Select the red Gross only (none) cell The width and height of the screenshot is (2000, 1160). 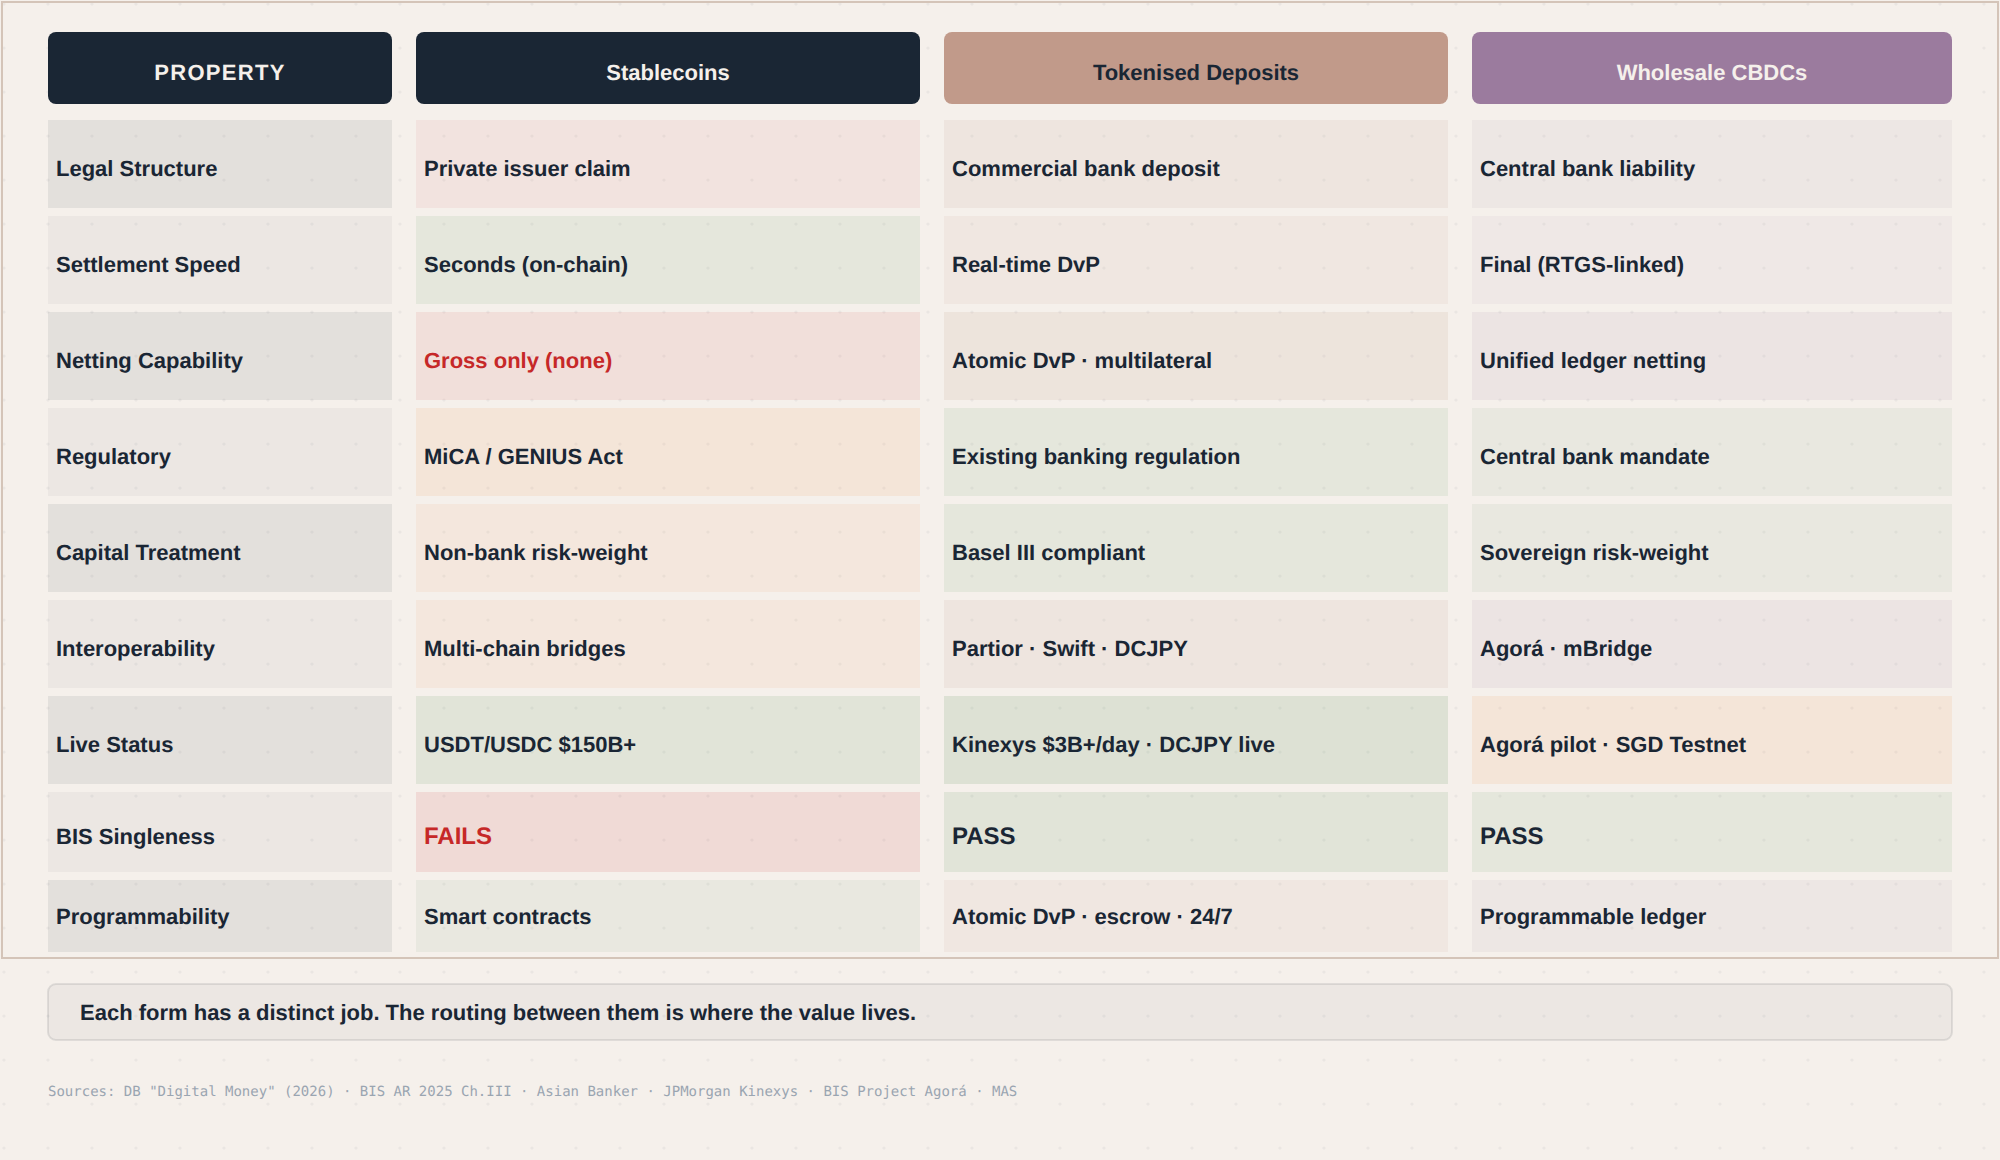pos(668,356)
